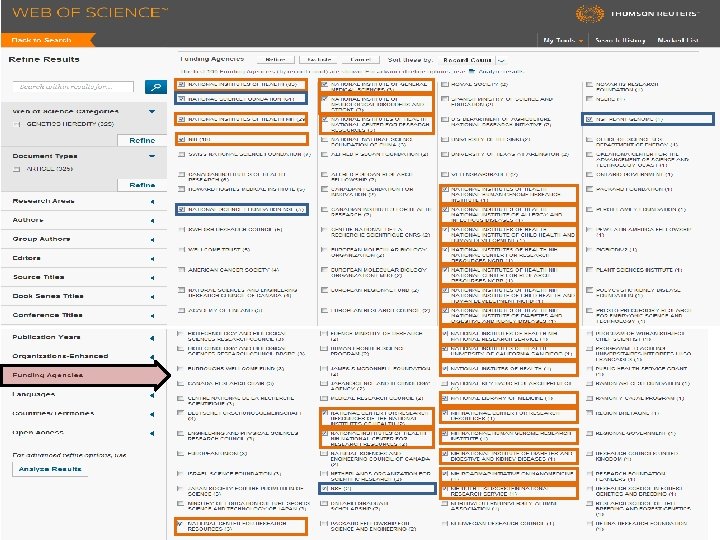
Task: Check the European Union checkbox
Action: [180, 454]
